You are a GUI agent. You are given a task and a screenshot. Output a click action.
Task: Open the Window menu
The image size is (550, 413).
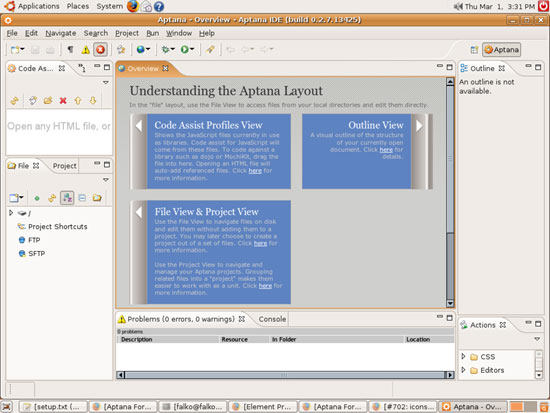(179, 33)
